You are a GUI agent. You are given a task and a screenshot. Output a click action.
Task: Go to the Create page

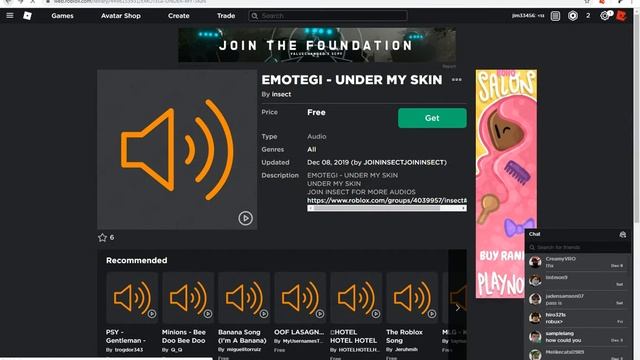[179, 16]
